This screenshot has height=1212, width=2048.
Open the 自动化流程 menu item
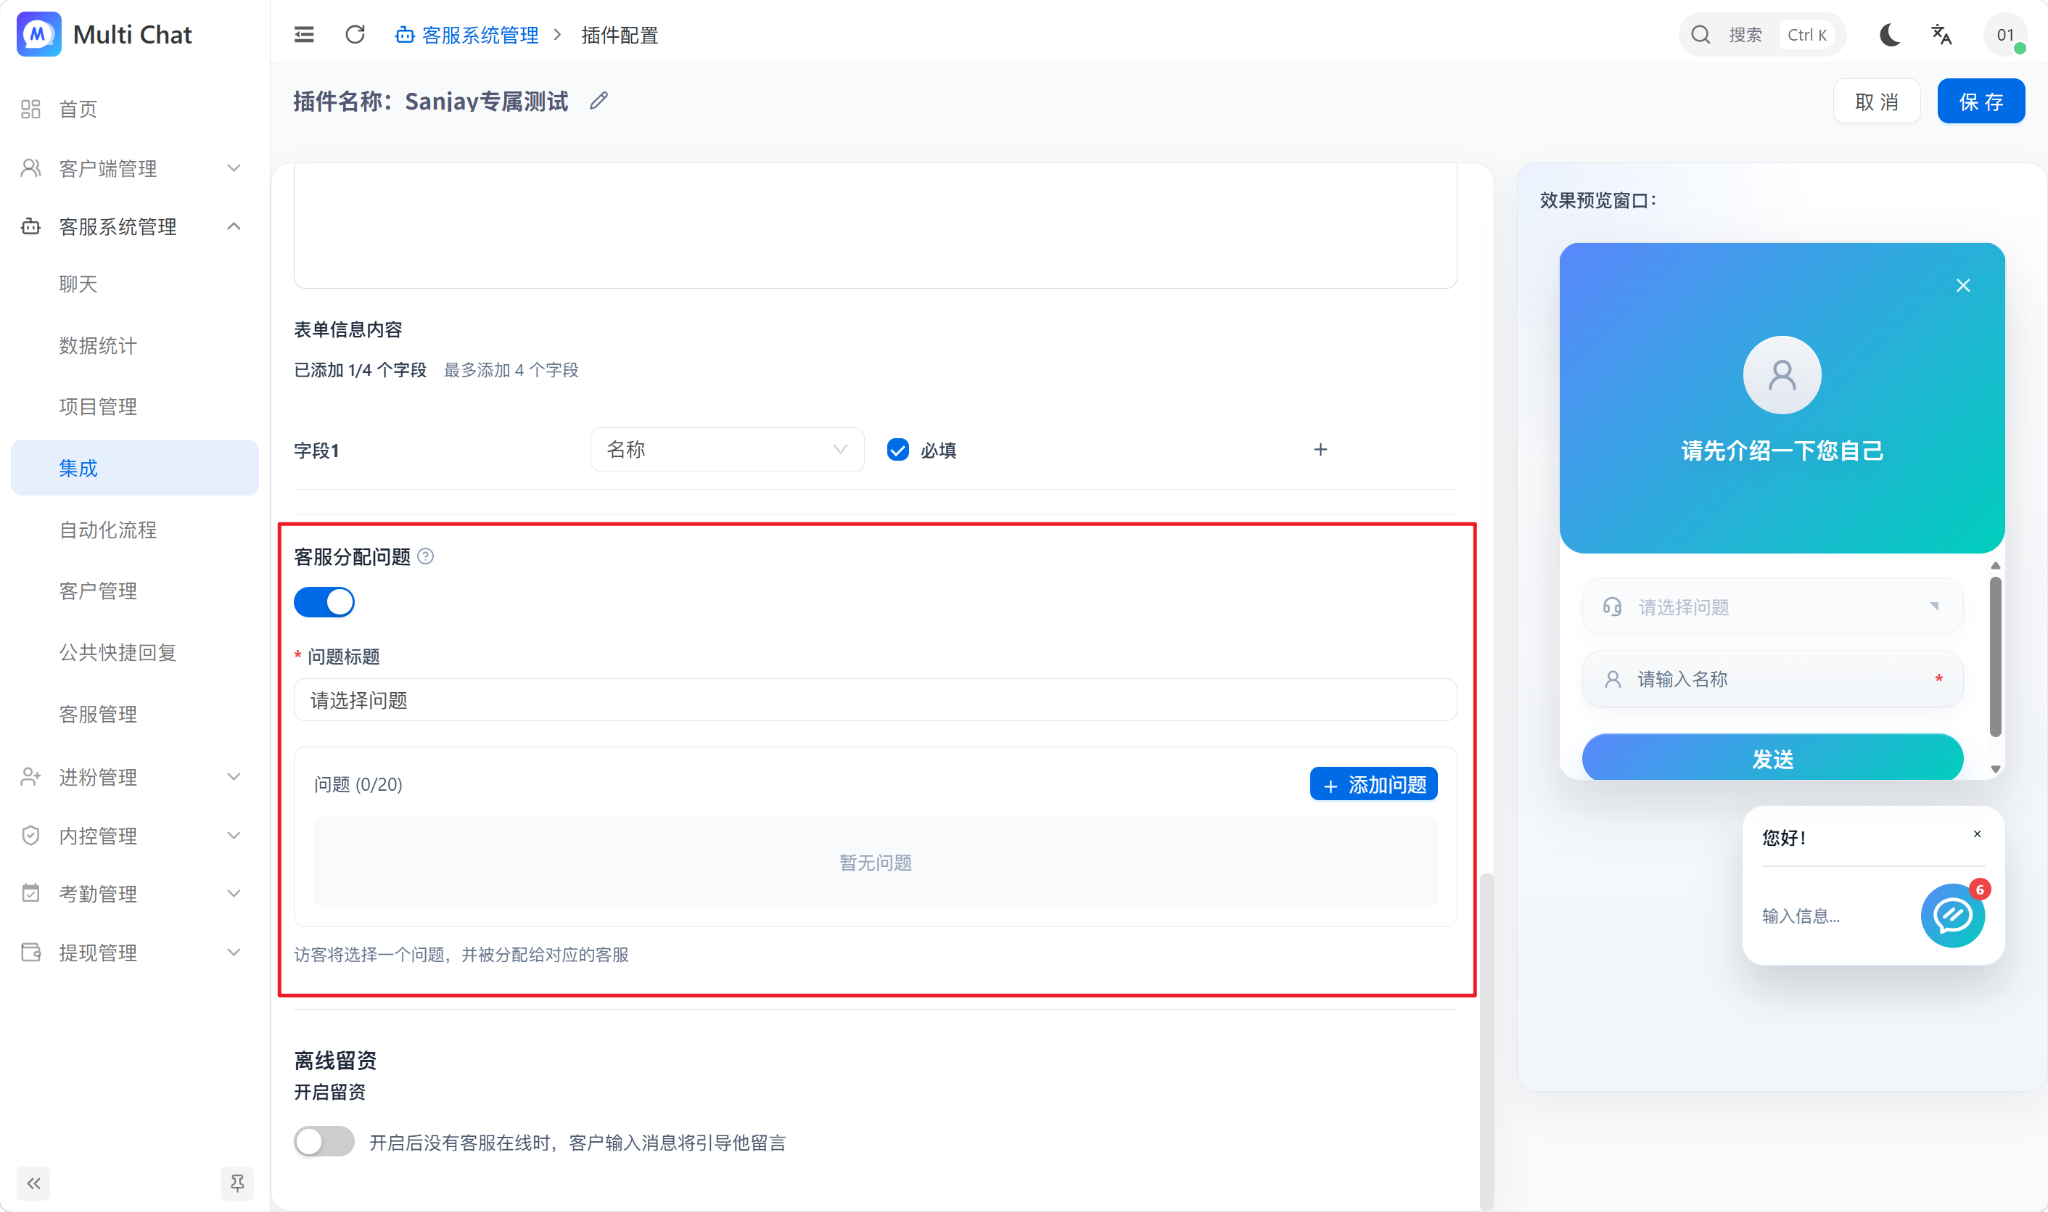coord(135,530)
